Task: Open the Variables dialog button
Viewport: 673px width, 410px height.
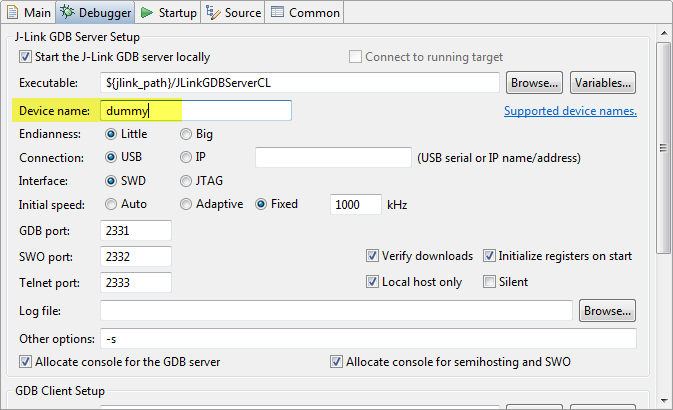Action: [x=603, y=83]
